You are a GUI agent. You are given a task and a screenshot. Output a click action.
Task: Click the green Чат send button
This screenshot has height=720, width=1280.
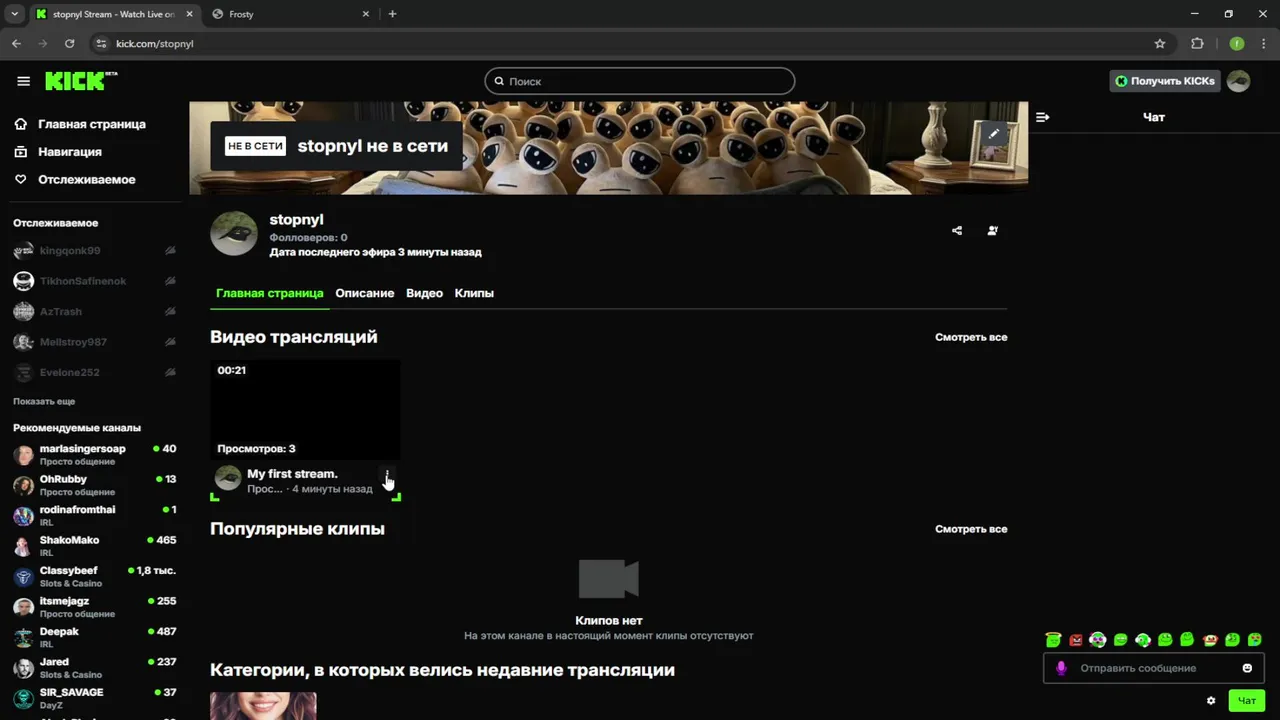click(x=1247, y=700)
